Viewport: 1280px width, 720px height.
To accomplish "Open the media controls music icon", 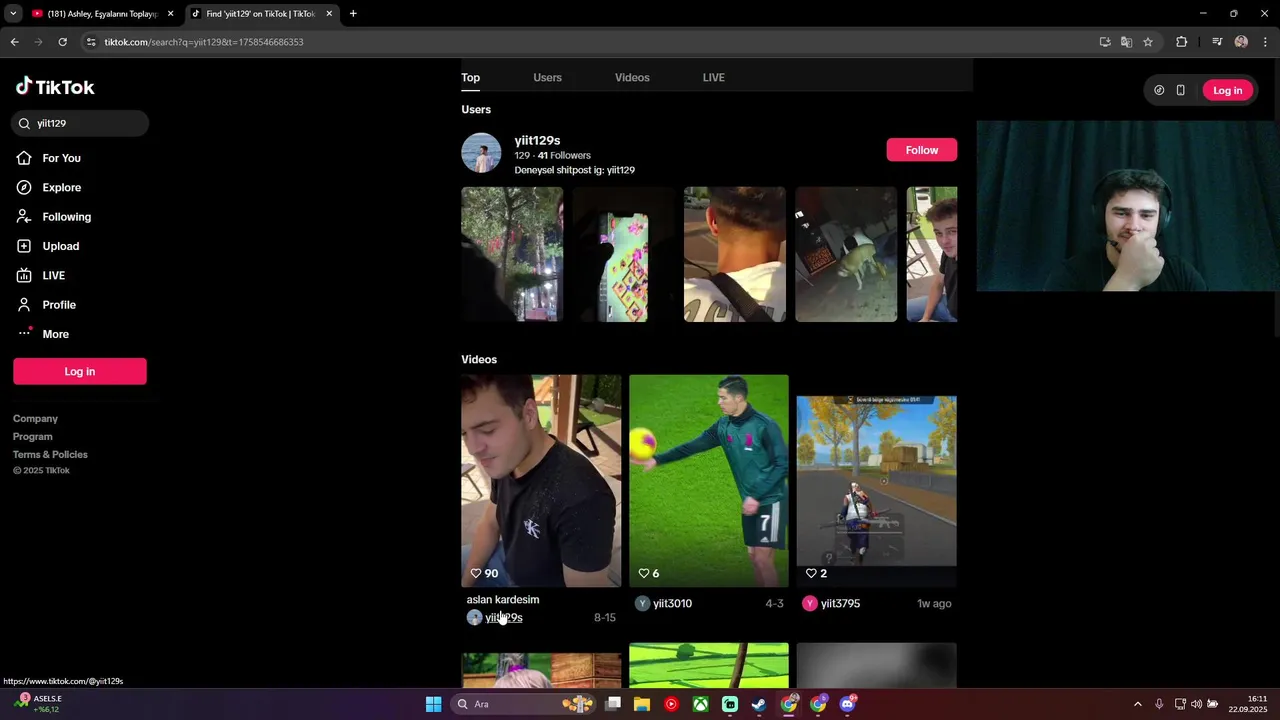I will tap(1217, 42).
